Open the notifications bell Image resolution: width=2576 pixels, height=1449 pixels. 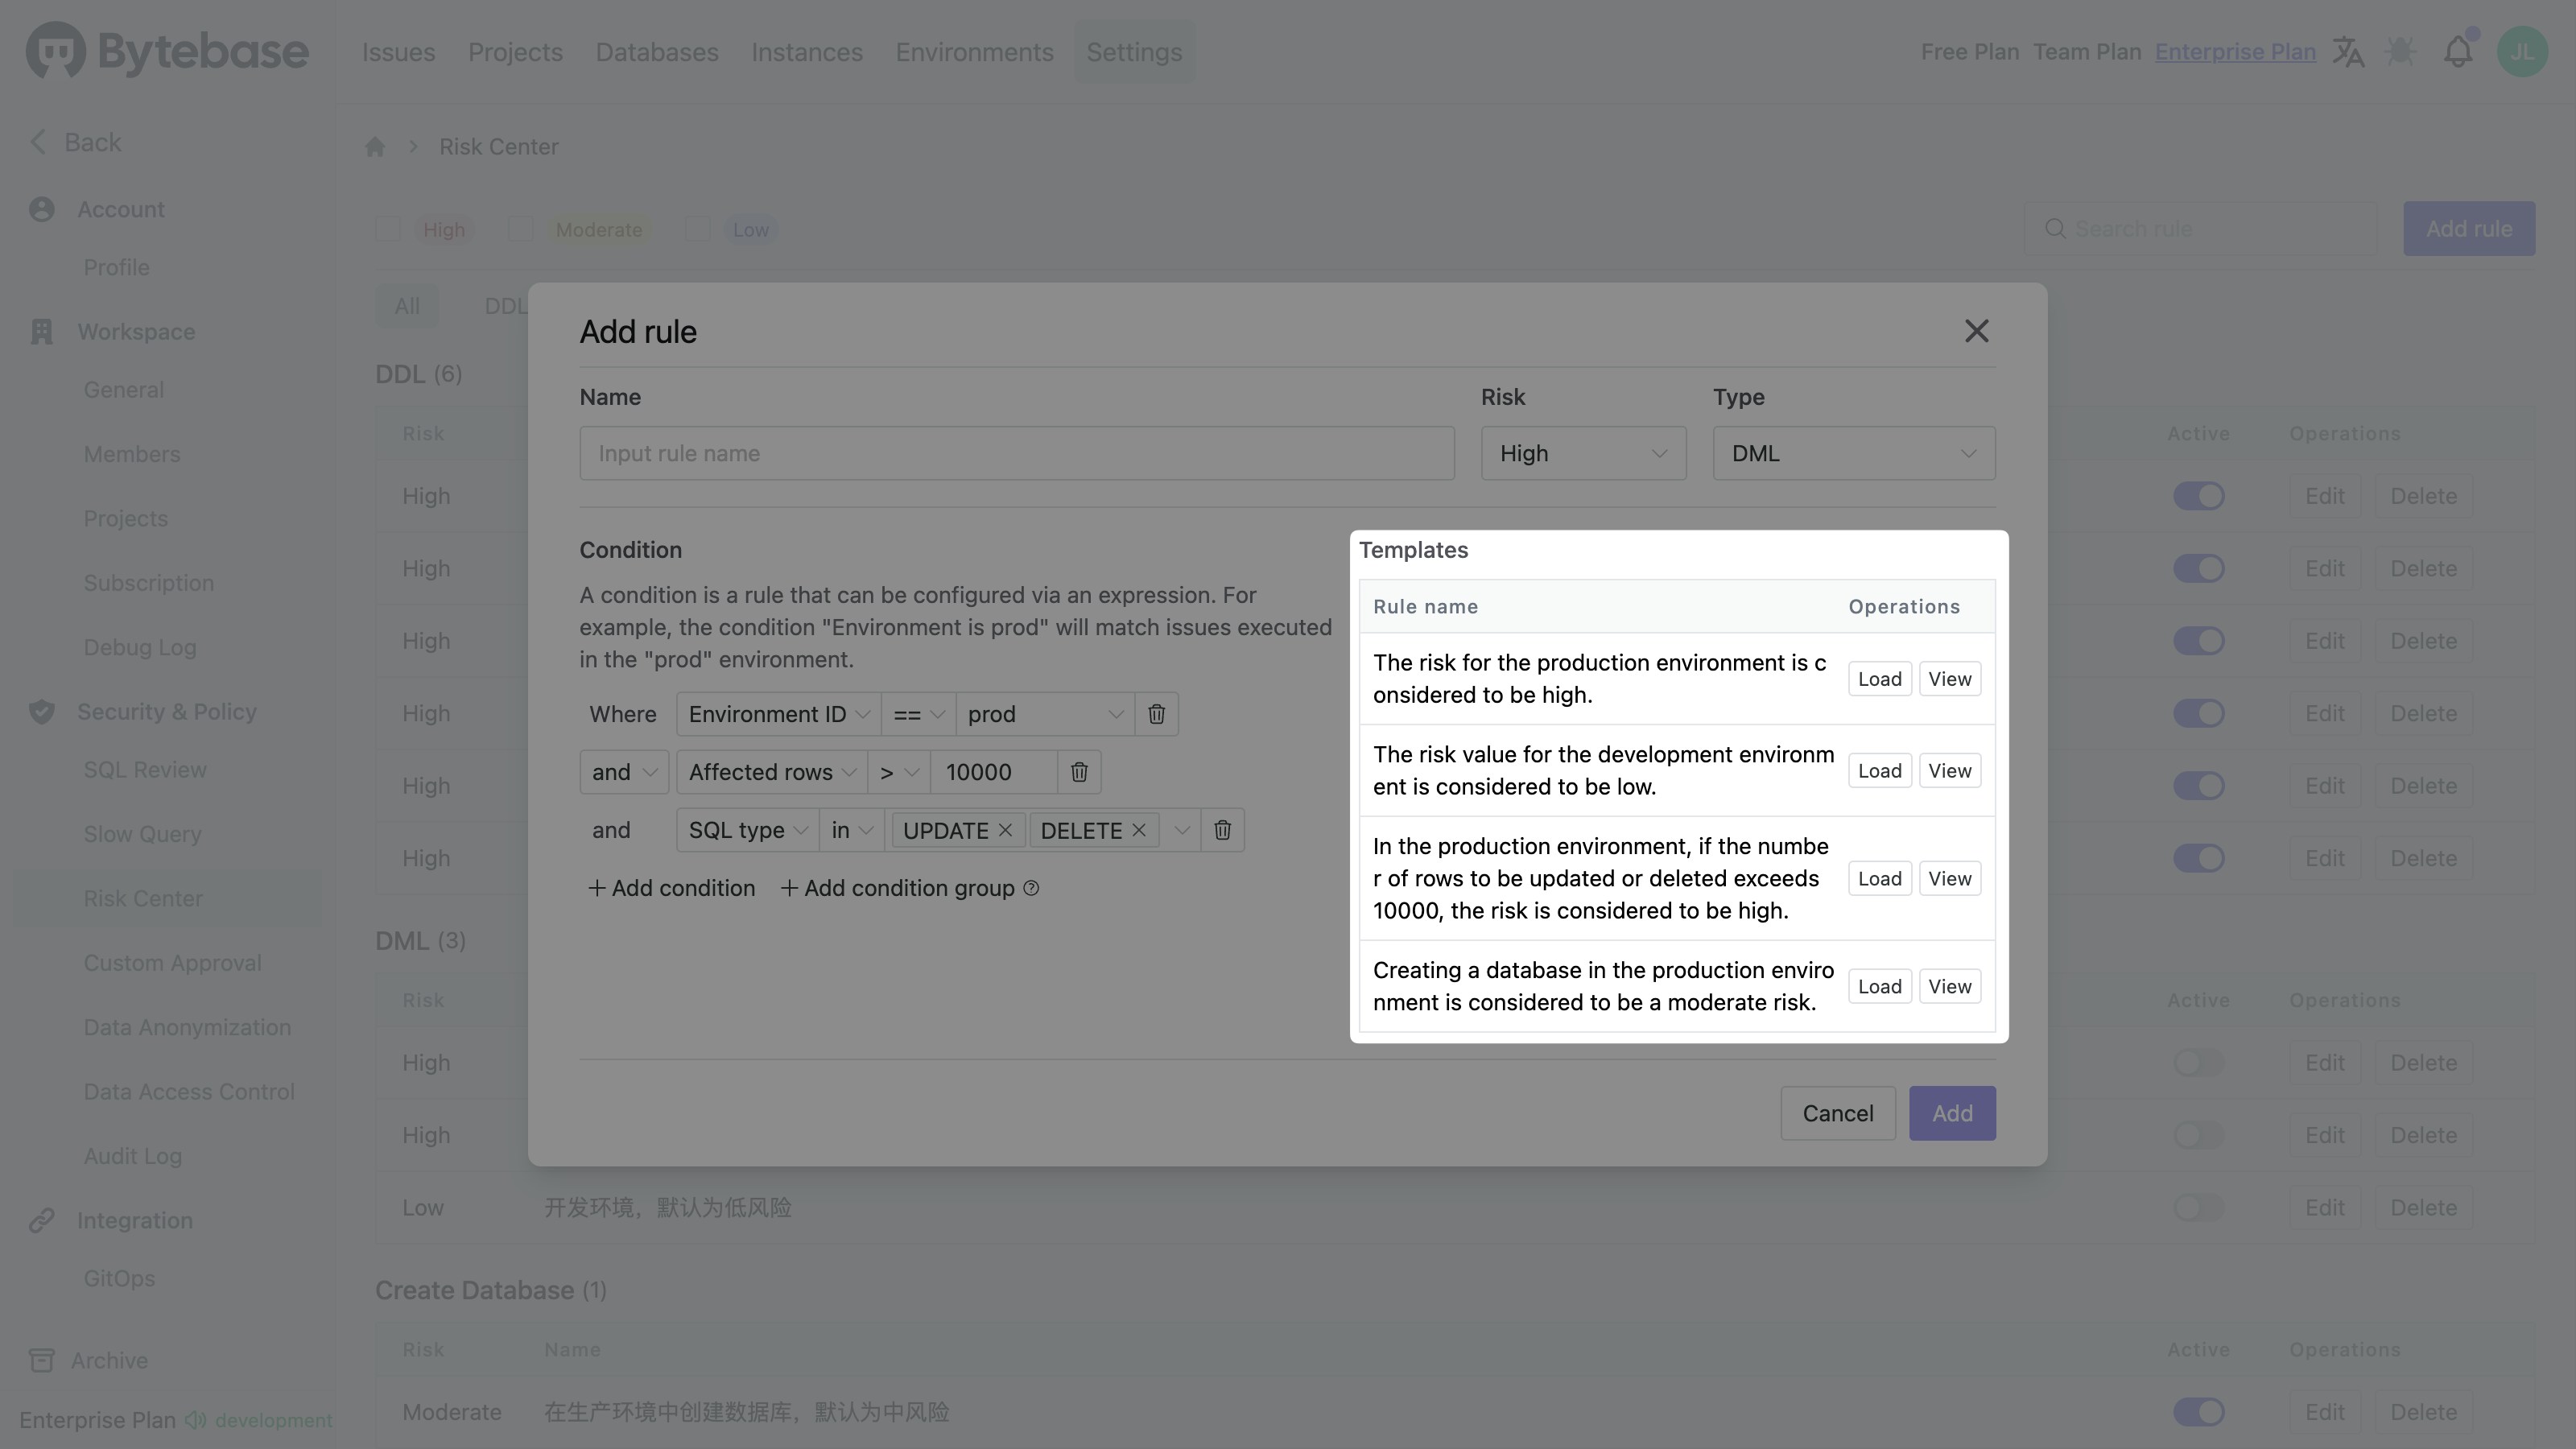[2457, 52]
